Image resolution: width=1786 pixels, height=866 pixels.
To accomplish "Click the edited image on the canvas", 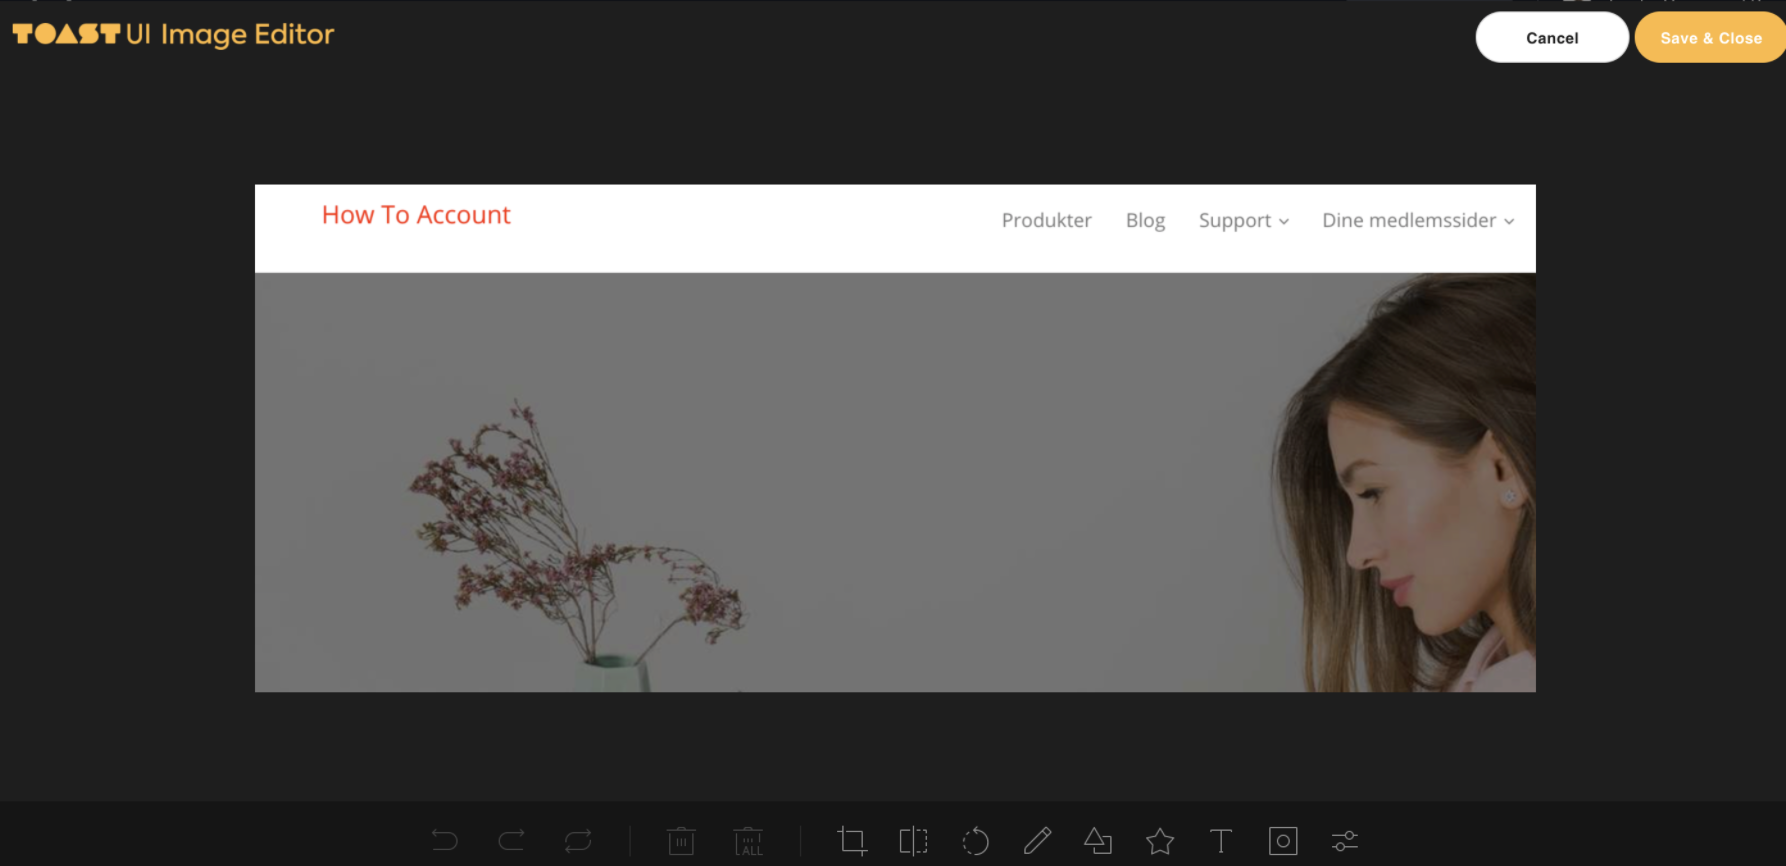I will coord(895,438).
